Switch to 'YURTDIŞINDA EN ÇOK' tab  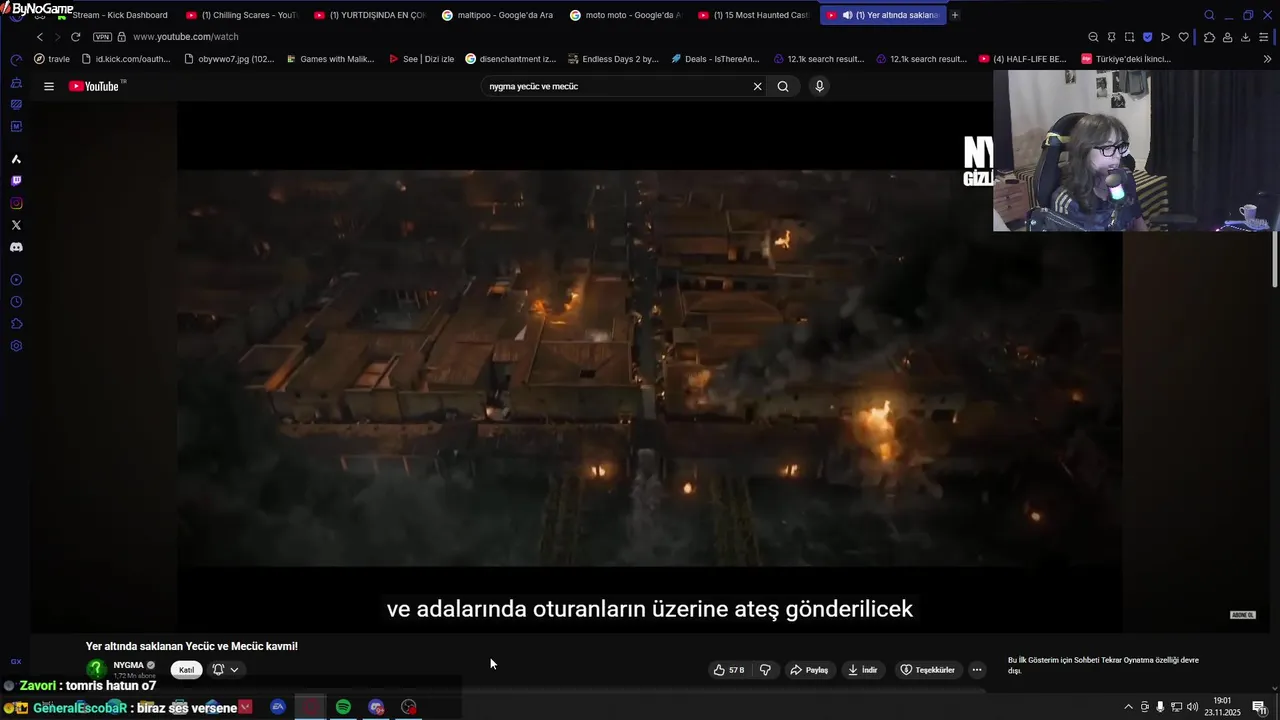(369, 15)
